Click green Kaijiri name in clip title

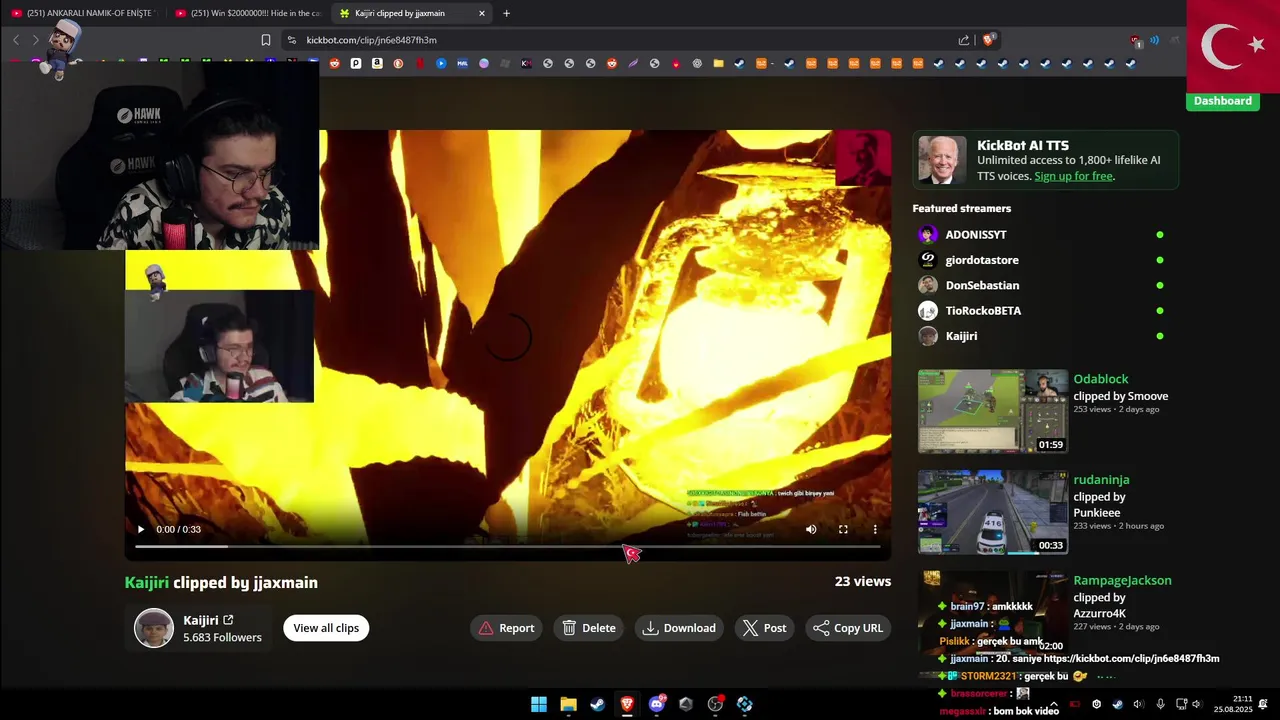(147, 582)
